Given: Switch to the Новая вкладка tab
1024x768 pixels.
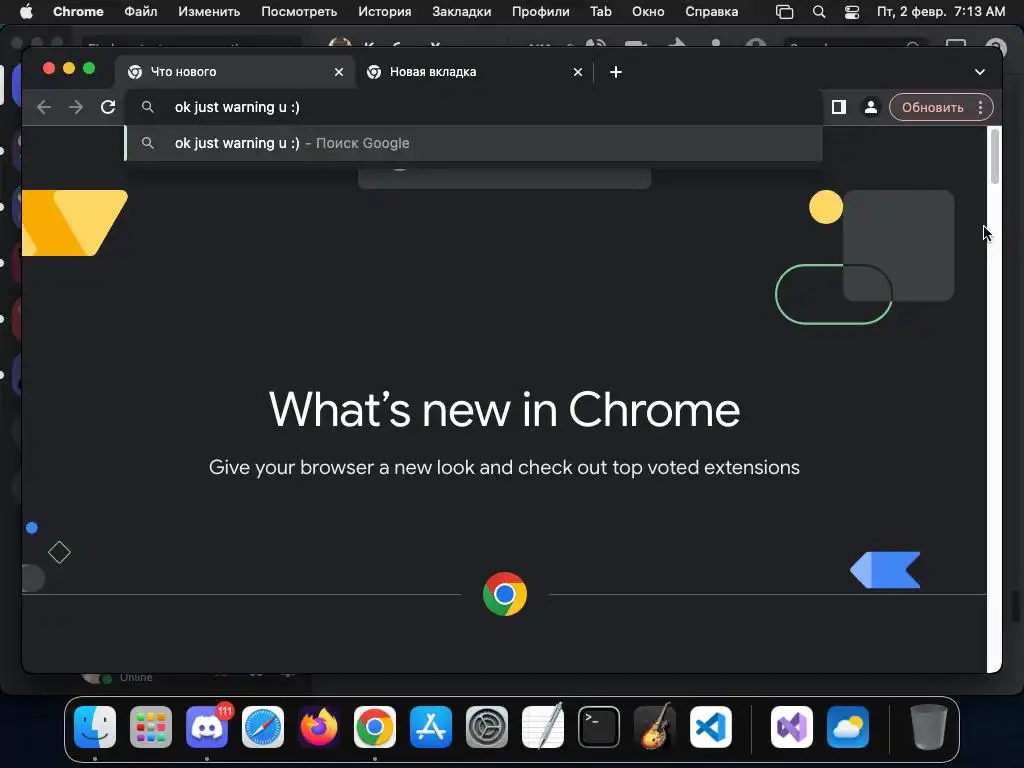Looking at the screenshot, I should point(474,72).
